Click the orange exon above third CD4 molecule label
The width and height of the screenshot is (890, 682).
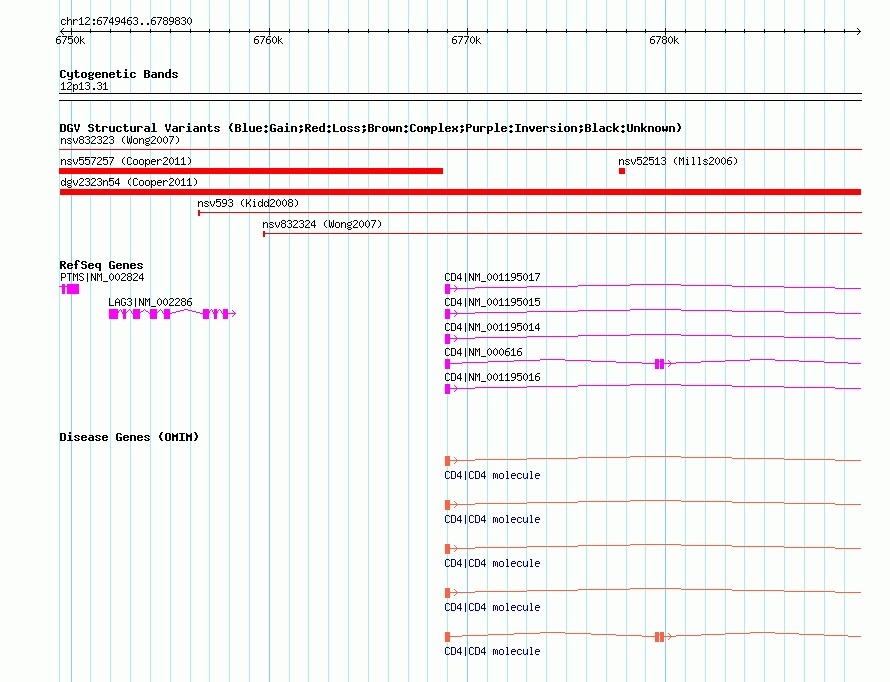[x=447, y=549]
